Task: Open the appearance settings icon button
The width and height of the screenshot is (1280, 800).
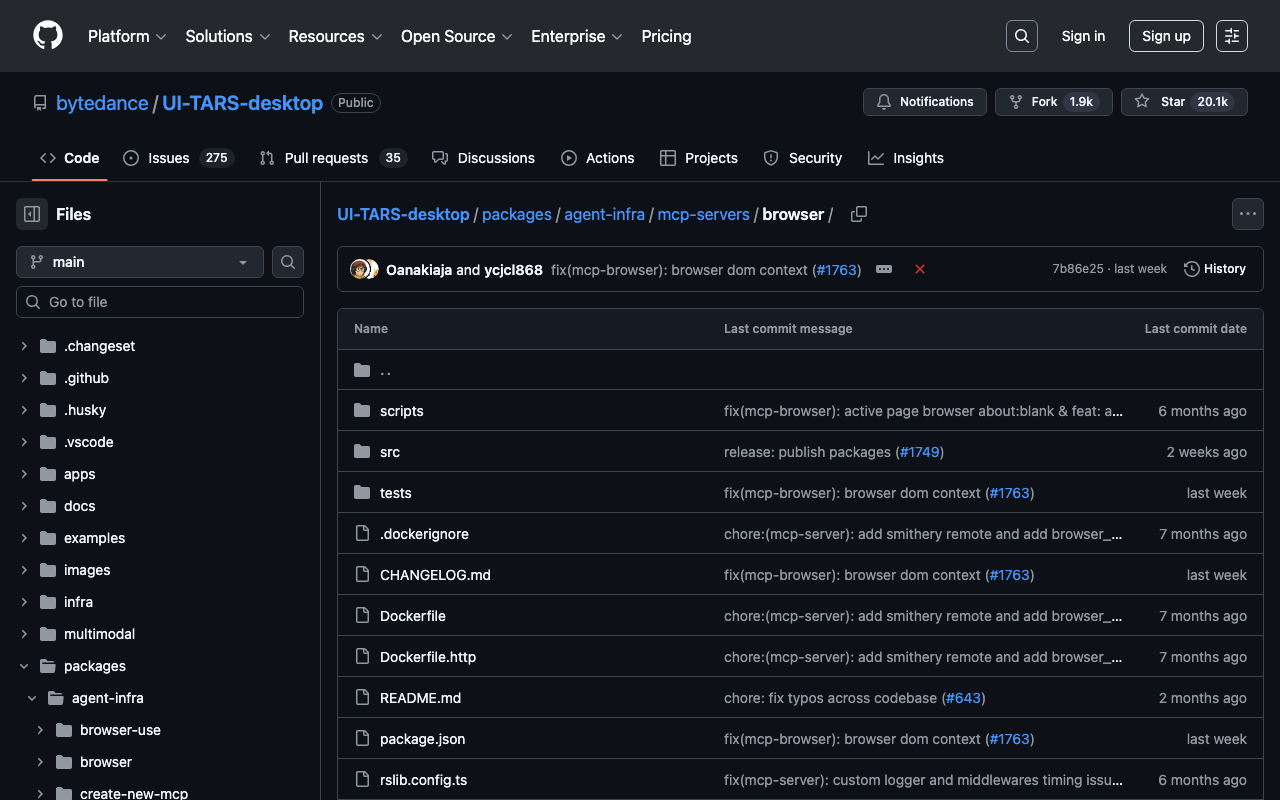Action: [1231, 36]
